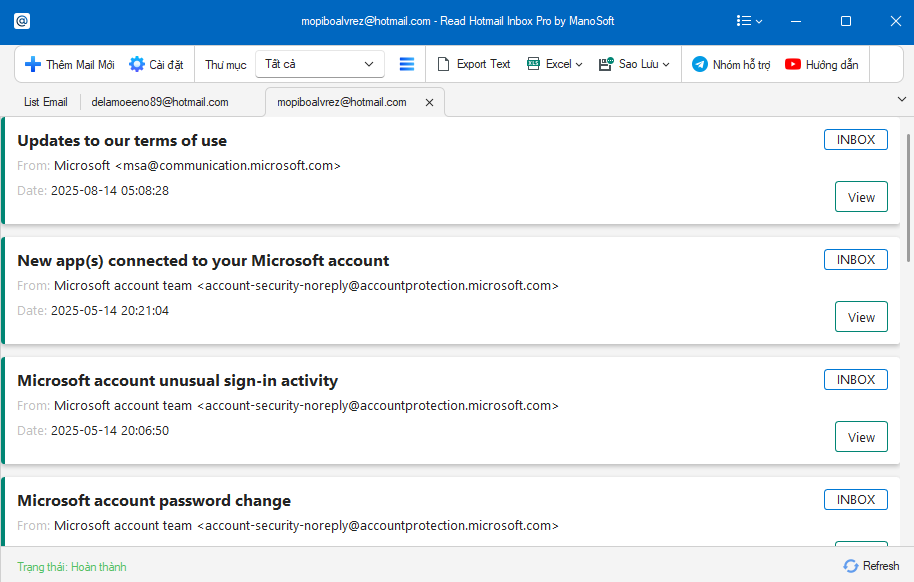Click status text 'Trạng thái: Hoàn thành'

coord(72,567)
